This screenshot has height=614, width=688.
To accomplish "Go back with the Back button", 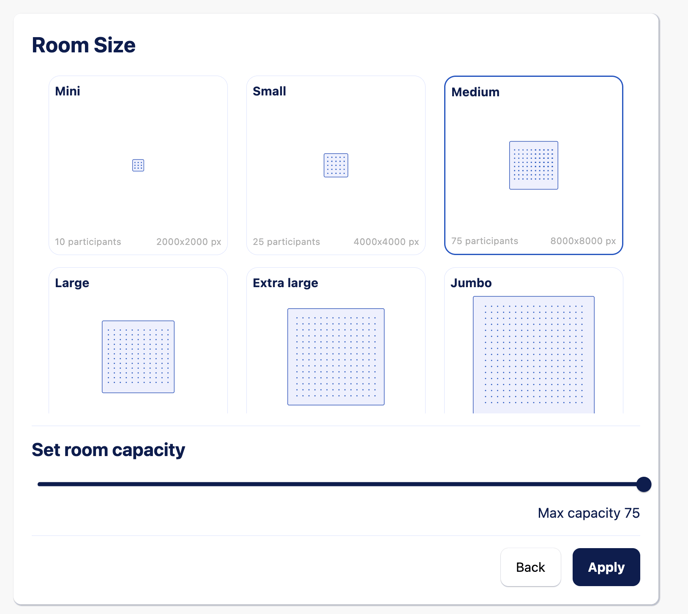I will tap(530, 567).
